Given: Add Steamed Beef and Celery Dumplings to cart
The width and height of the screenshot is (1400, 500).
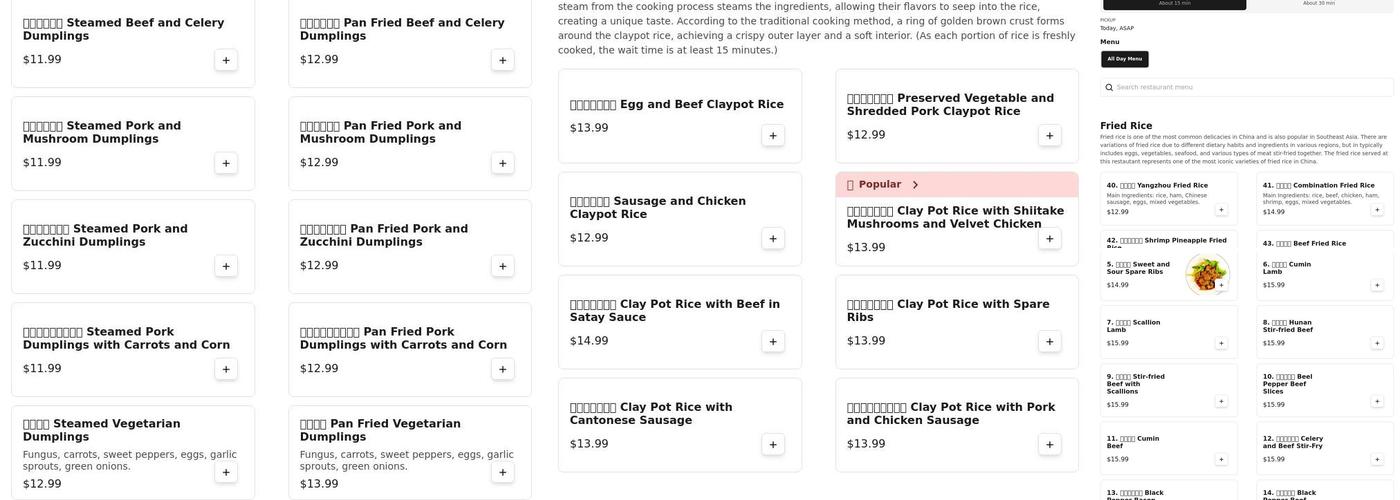Looking at the screenshot, I should [x=226, y=60].
